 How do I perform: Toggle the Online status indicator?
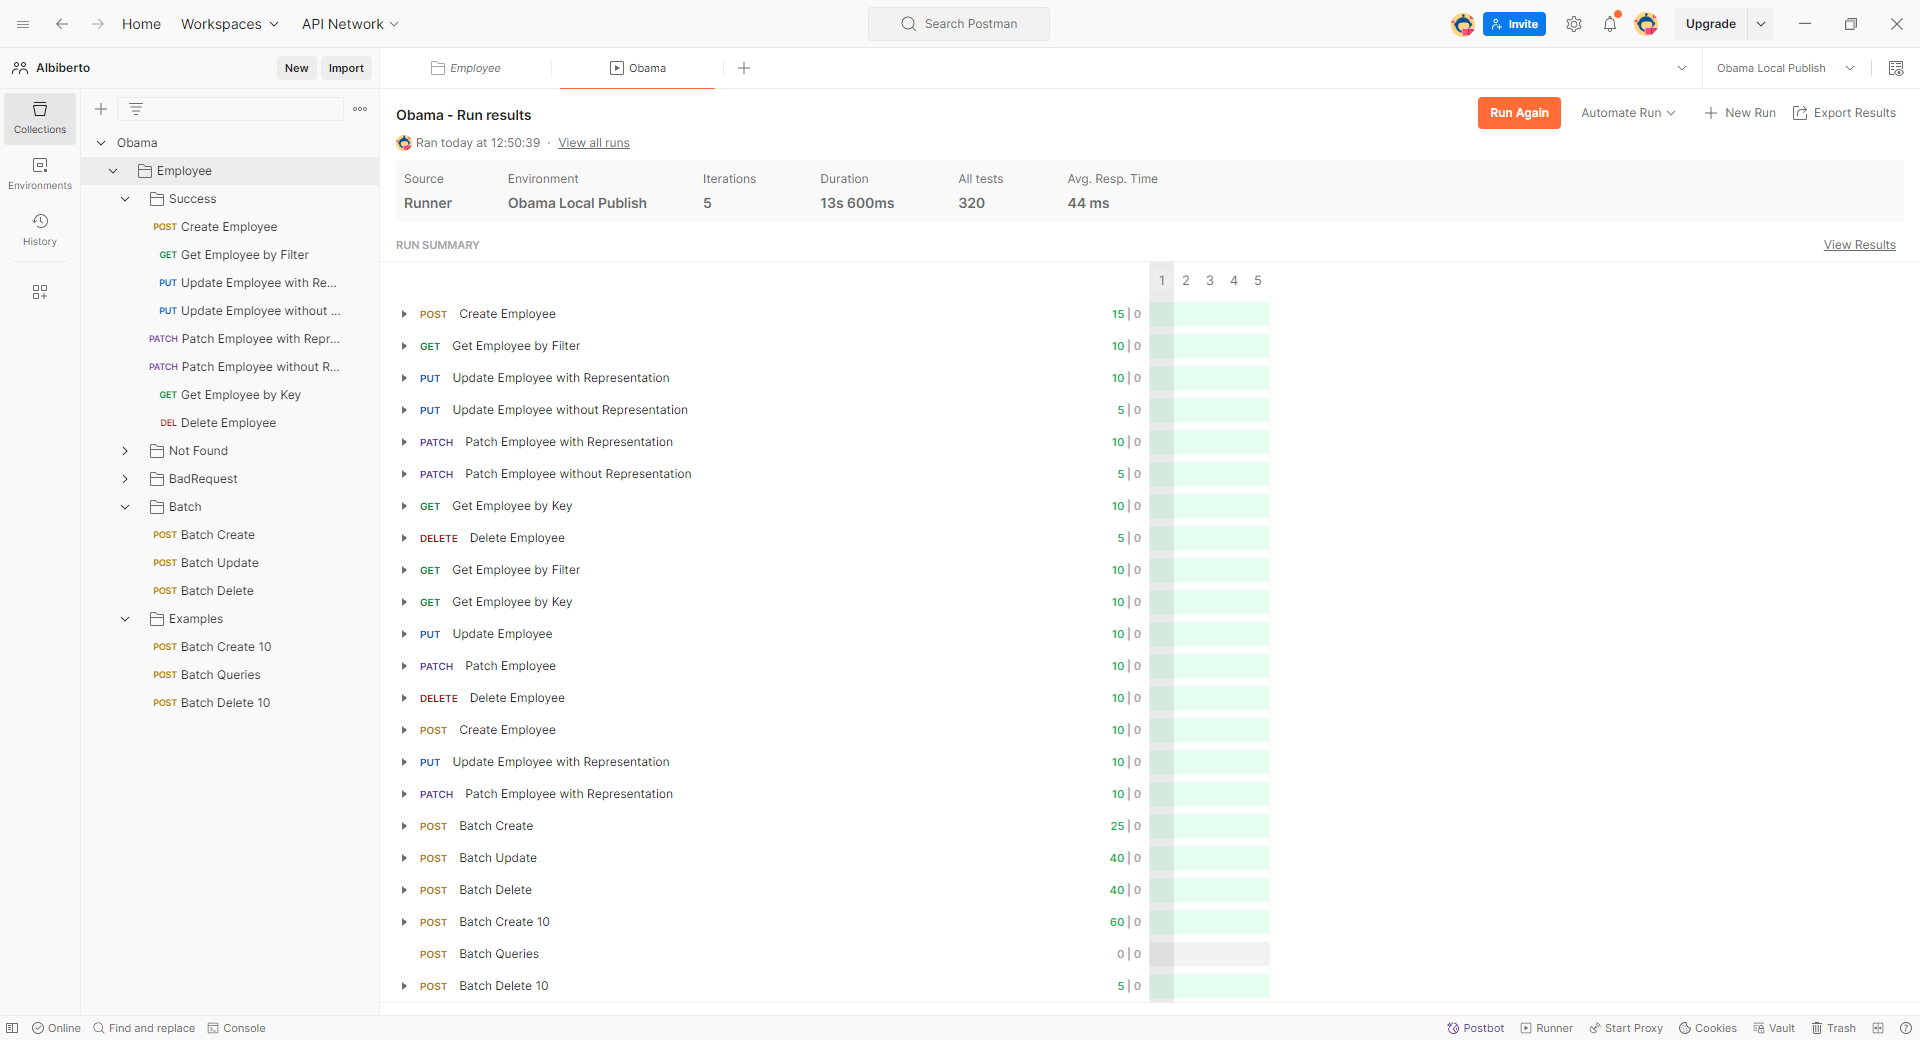click(x=56, y=1028)
